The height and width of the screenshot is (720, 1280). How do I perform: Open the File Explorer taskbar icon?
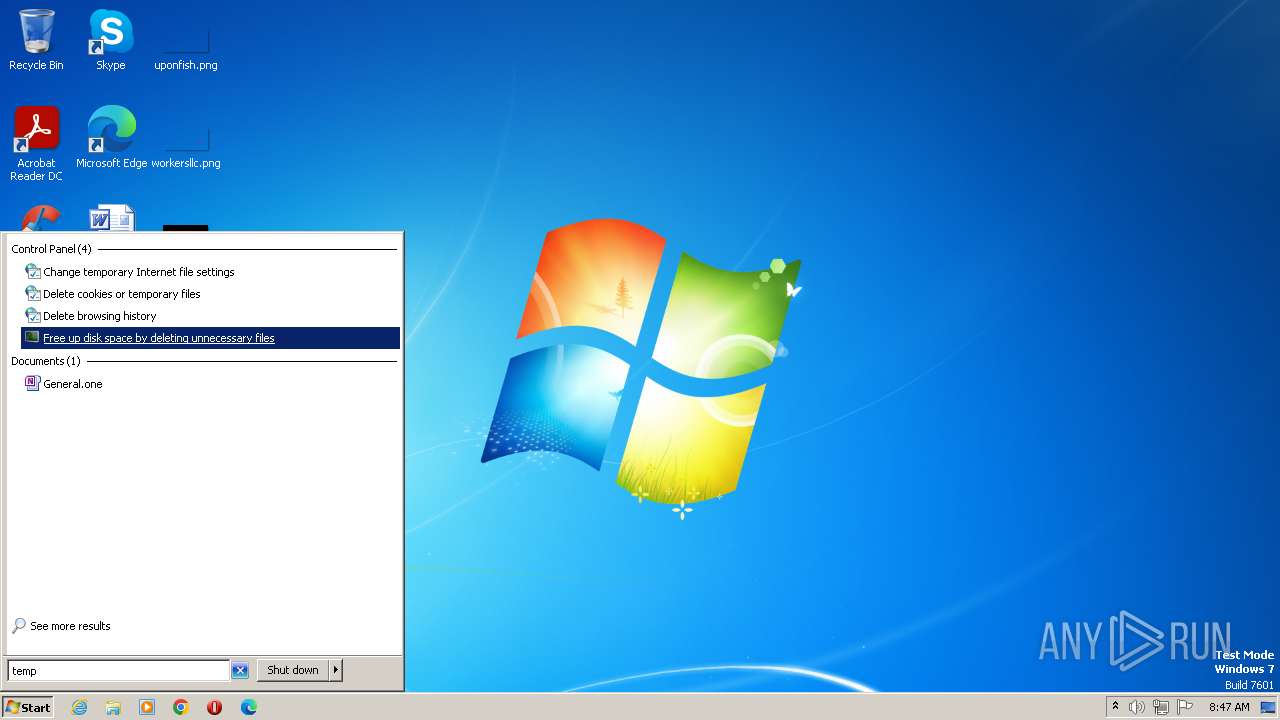tap(113, 707)
